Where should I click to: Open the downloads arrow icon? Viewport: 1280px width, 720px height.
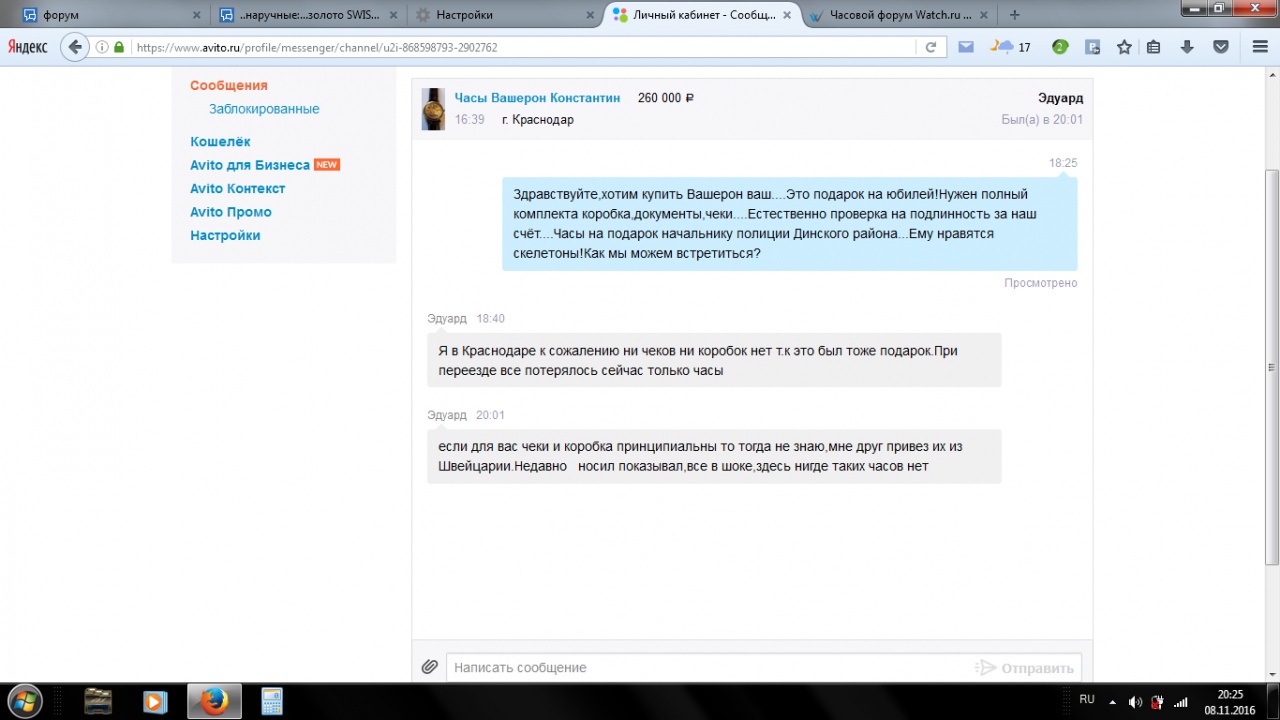pyautogui.click(x=1187, y=47)
